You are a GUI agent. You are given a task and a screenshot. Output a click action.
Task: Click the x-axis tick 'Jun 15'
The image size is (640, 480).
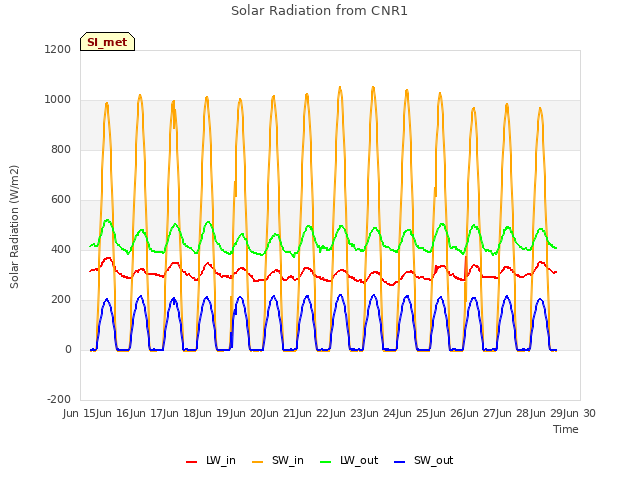(80, 413)
